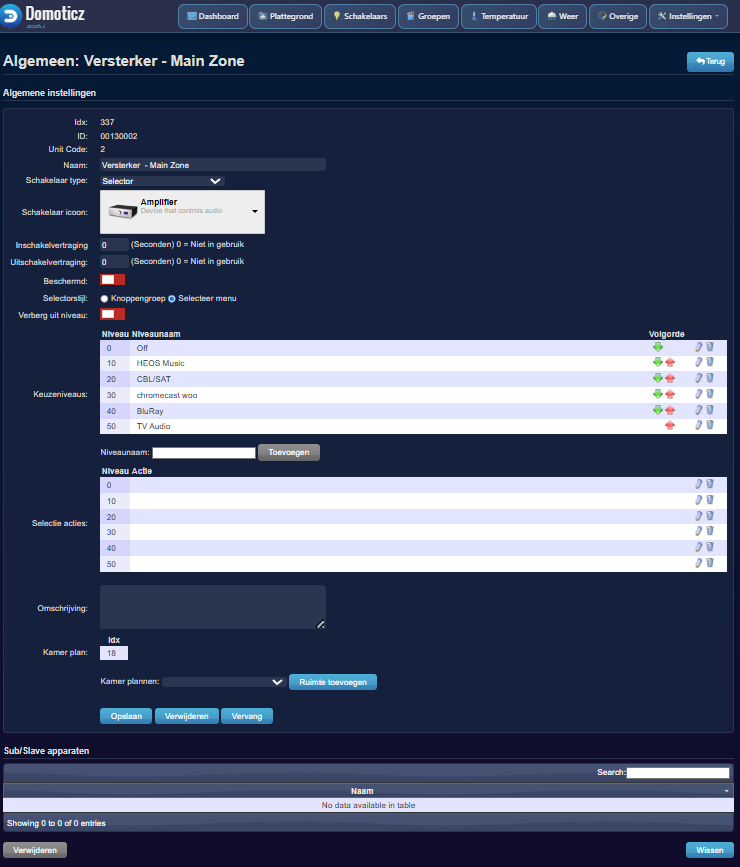Move TV Audio level up
This screenshot has height=867, width=740.
pos(670,426)
